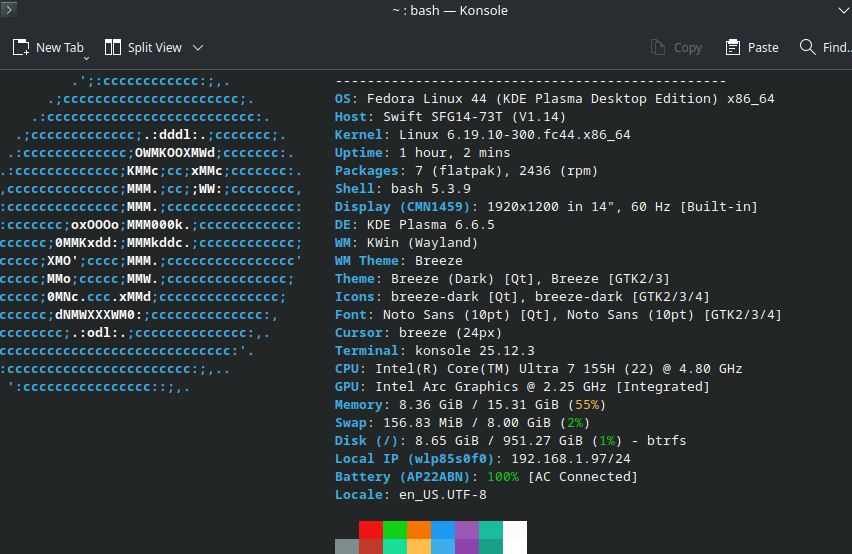The width and height of the screenshot is (852, 554).
Task: Click the Shell value bash 5.3.9
Action: [431, 188]
